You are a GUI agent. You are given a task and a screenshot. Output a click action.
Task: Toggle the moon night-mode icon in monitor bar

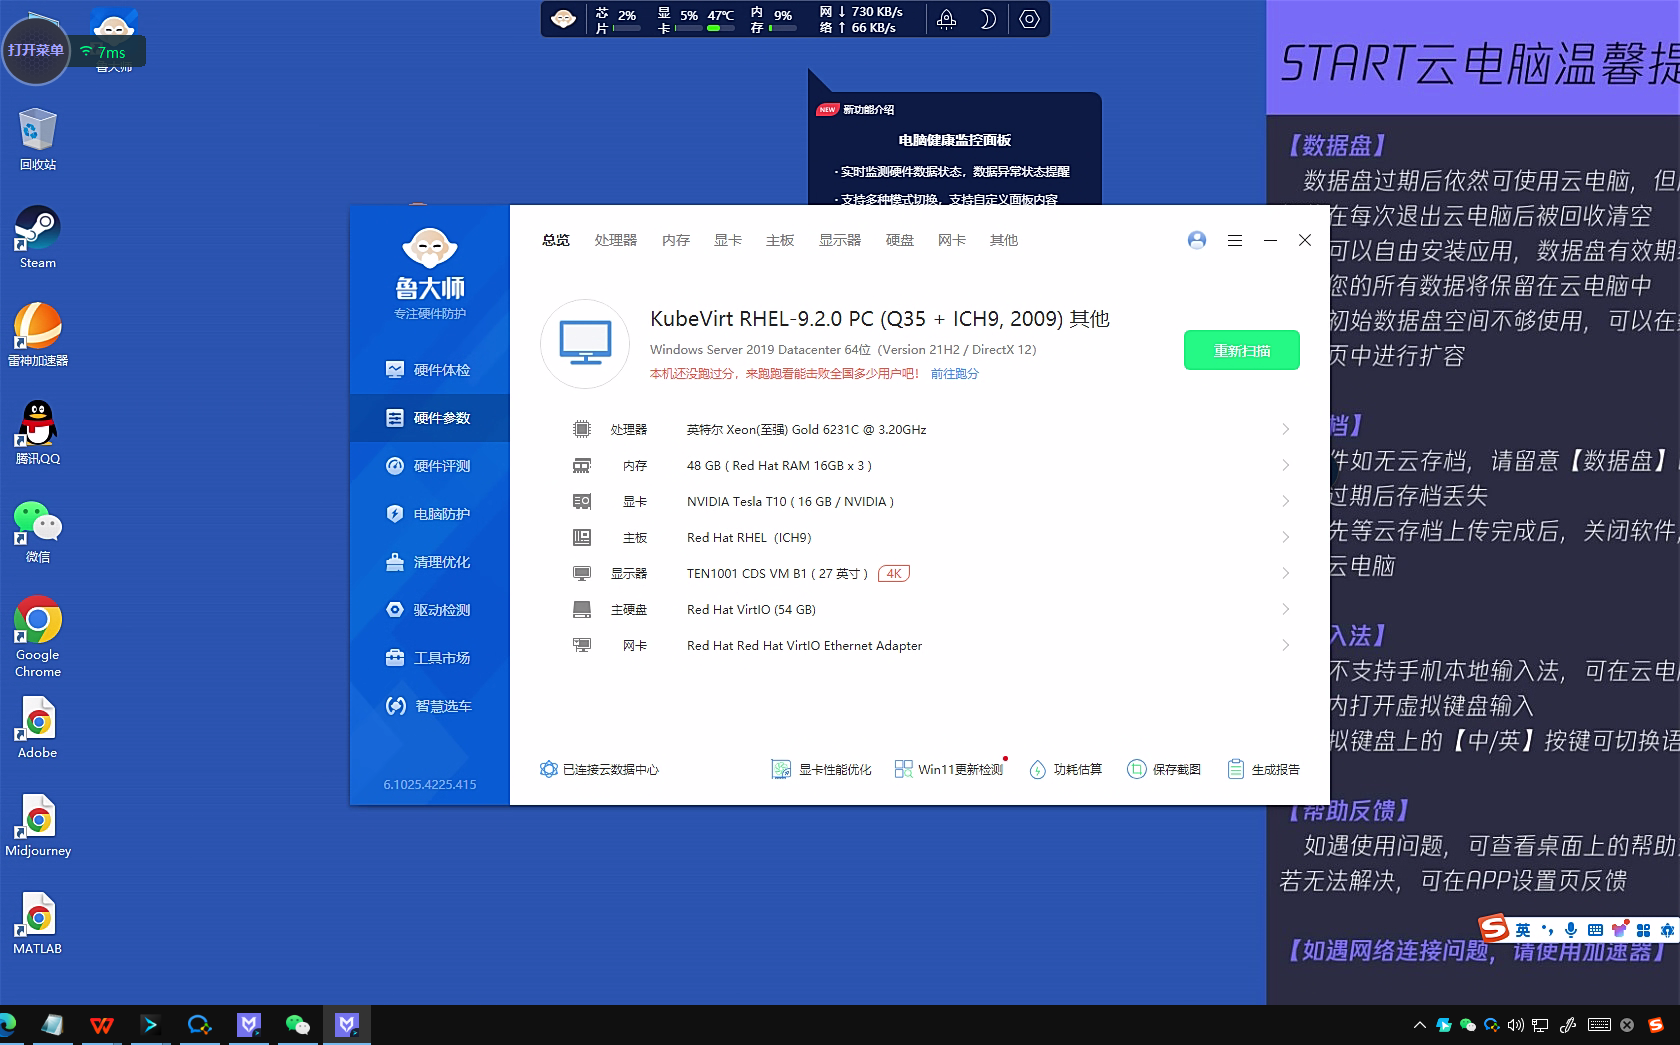987,19
